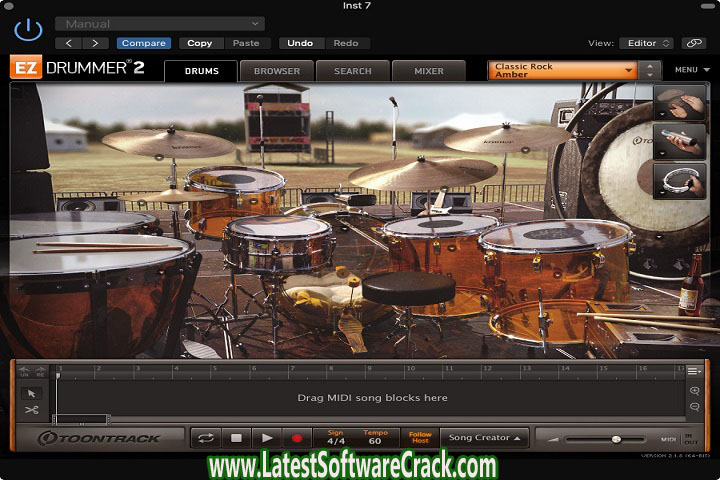Select the hand claps percussion thumbnail
This screenshot has height=480, width=720.
[680, 102]
